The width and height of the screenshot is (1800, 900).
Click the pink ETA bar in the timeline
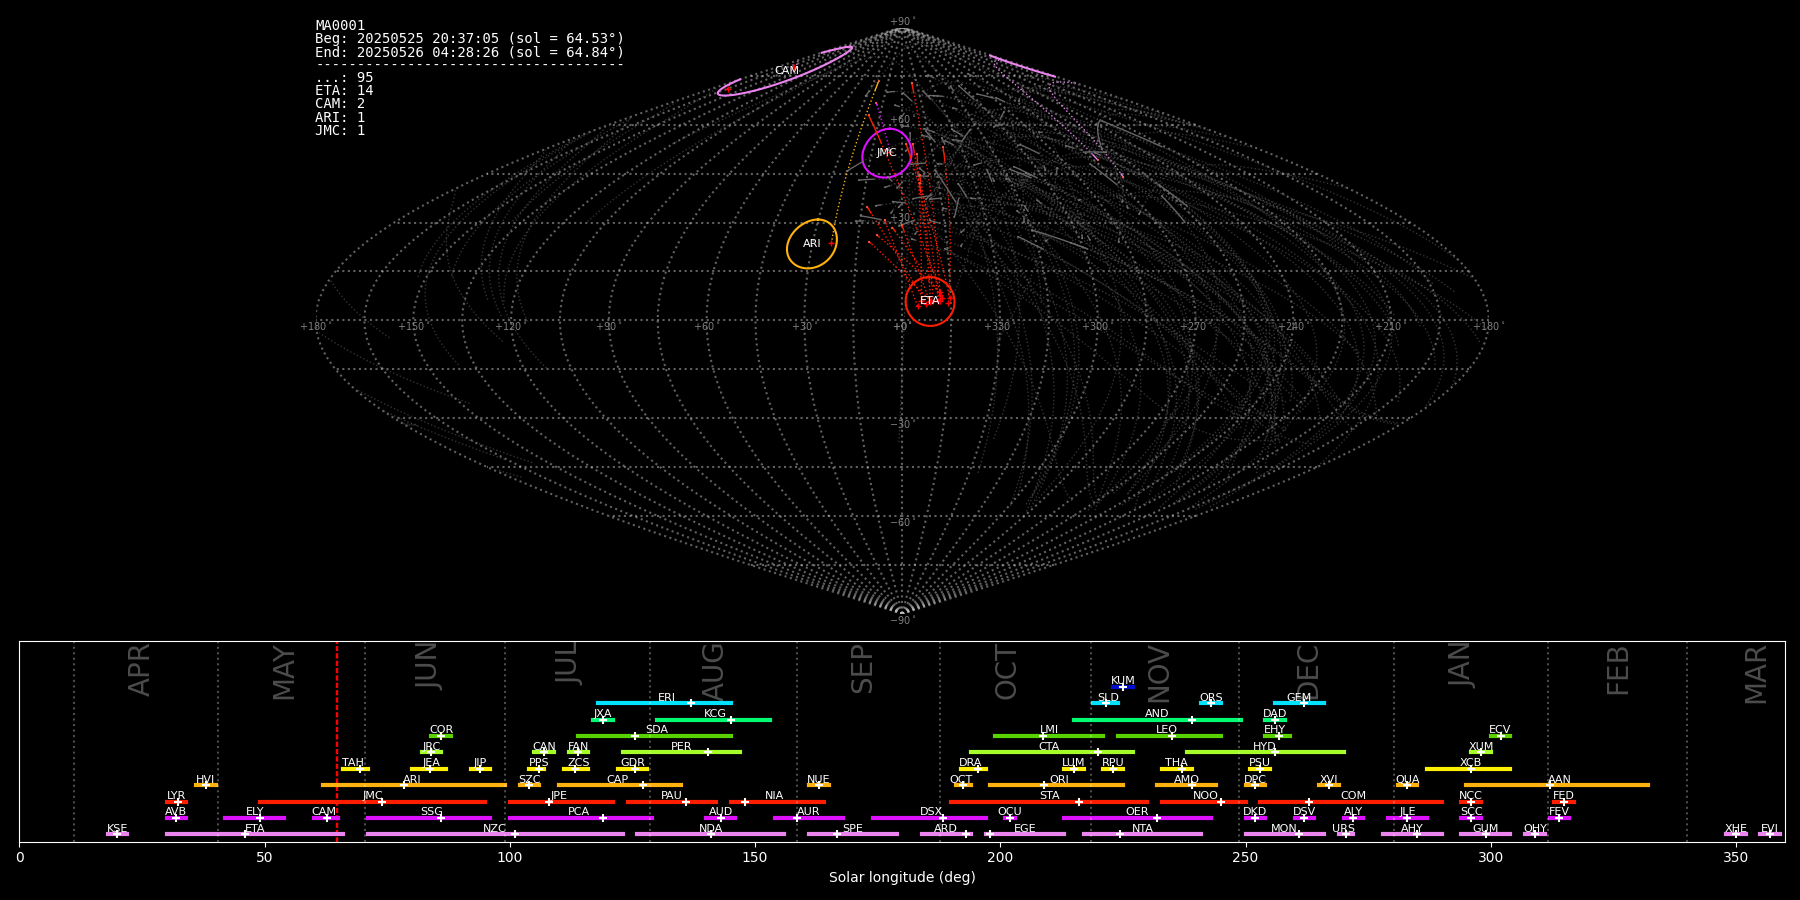254,834
